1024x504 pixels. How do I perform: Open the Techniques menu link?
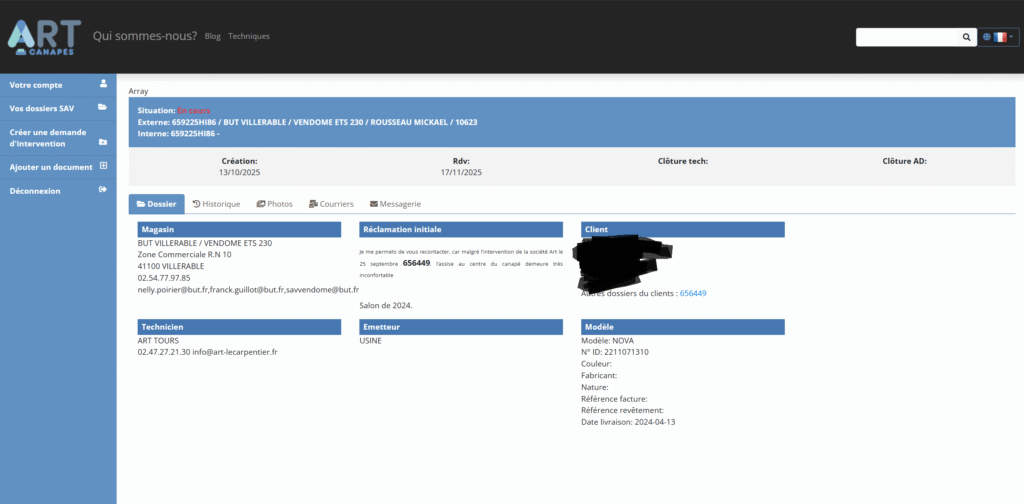249,36
